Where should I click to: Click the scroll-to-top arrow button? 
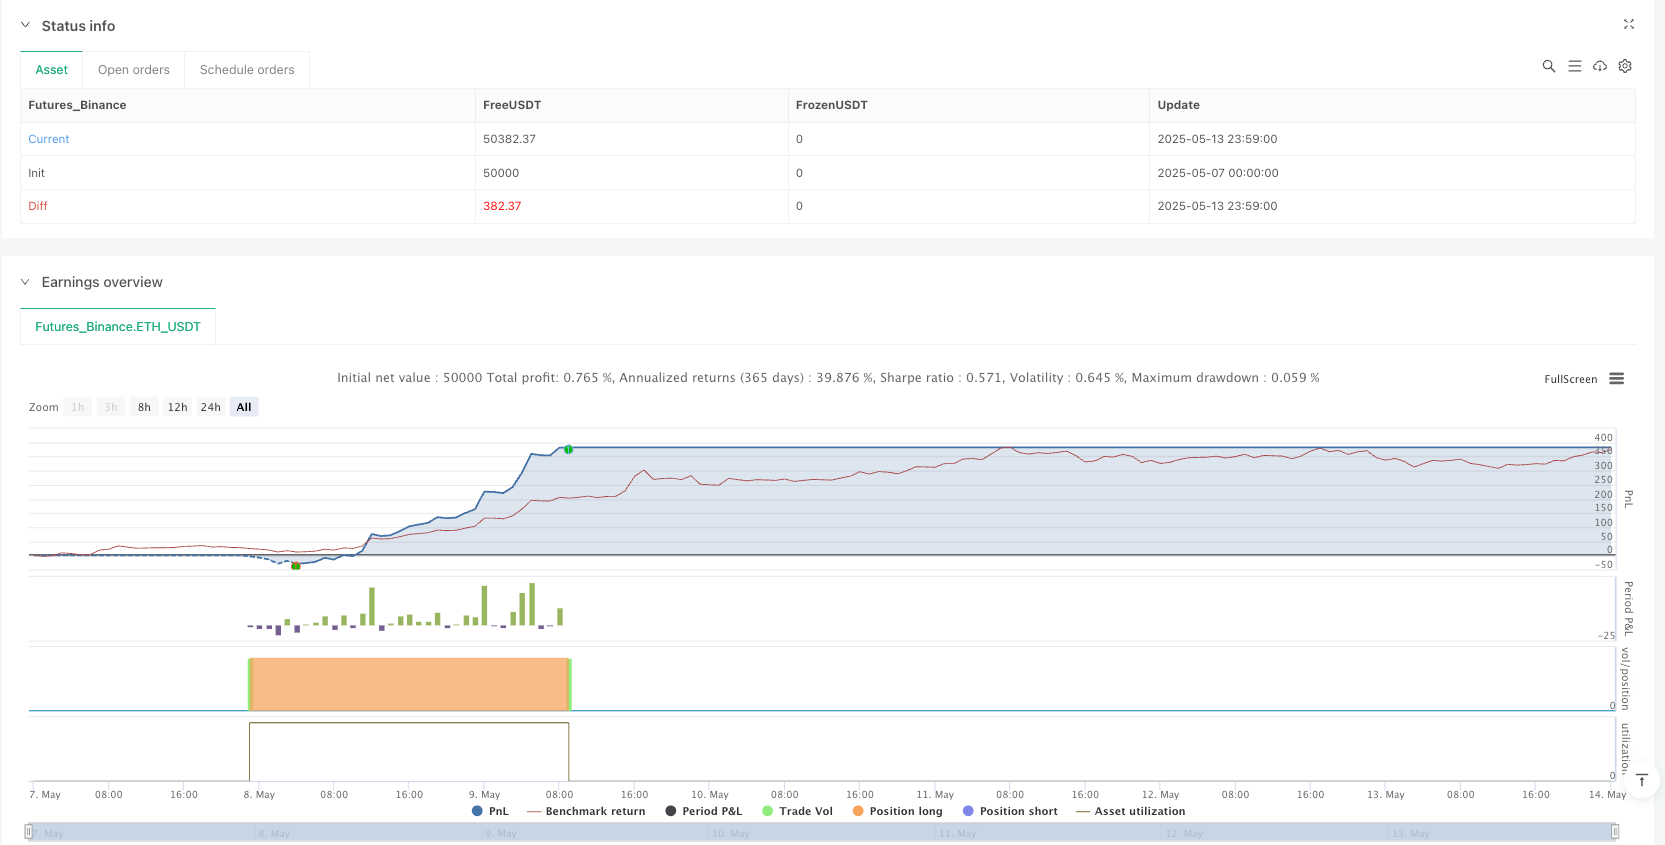point(1641,780)
